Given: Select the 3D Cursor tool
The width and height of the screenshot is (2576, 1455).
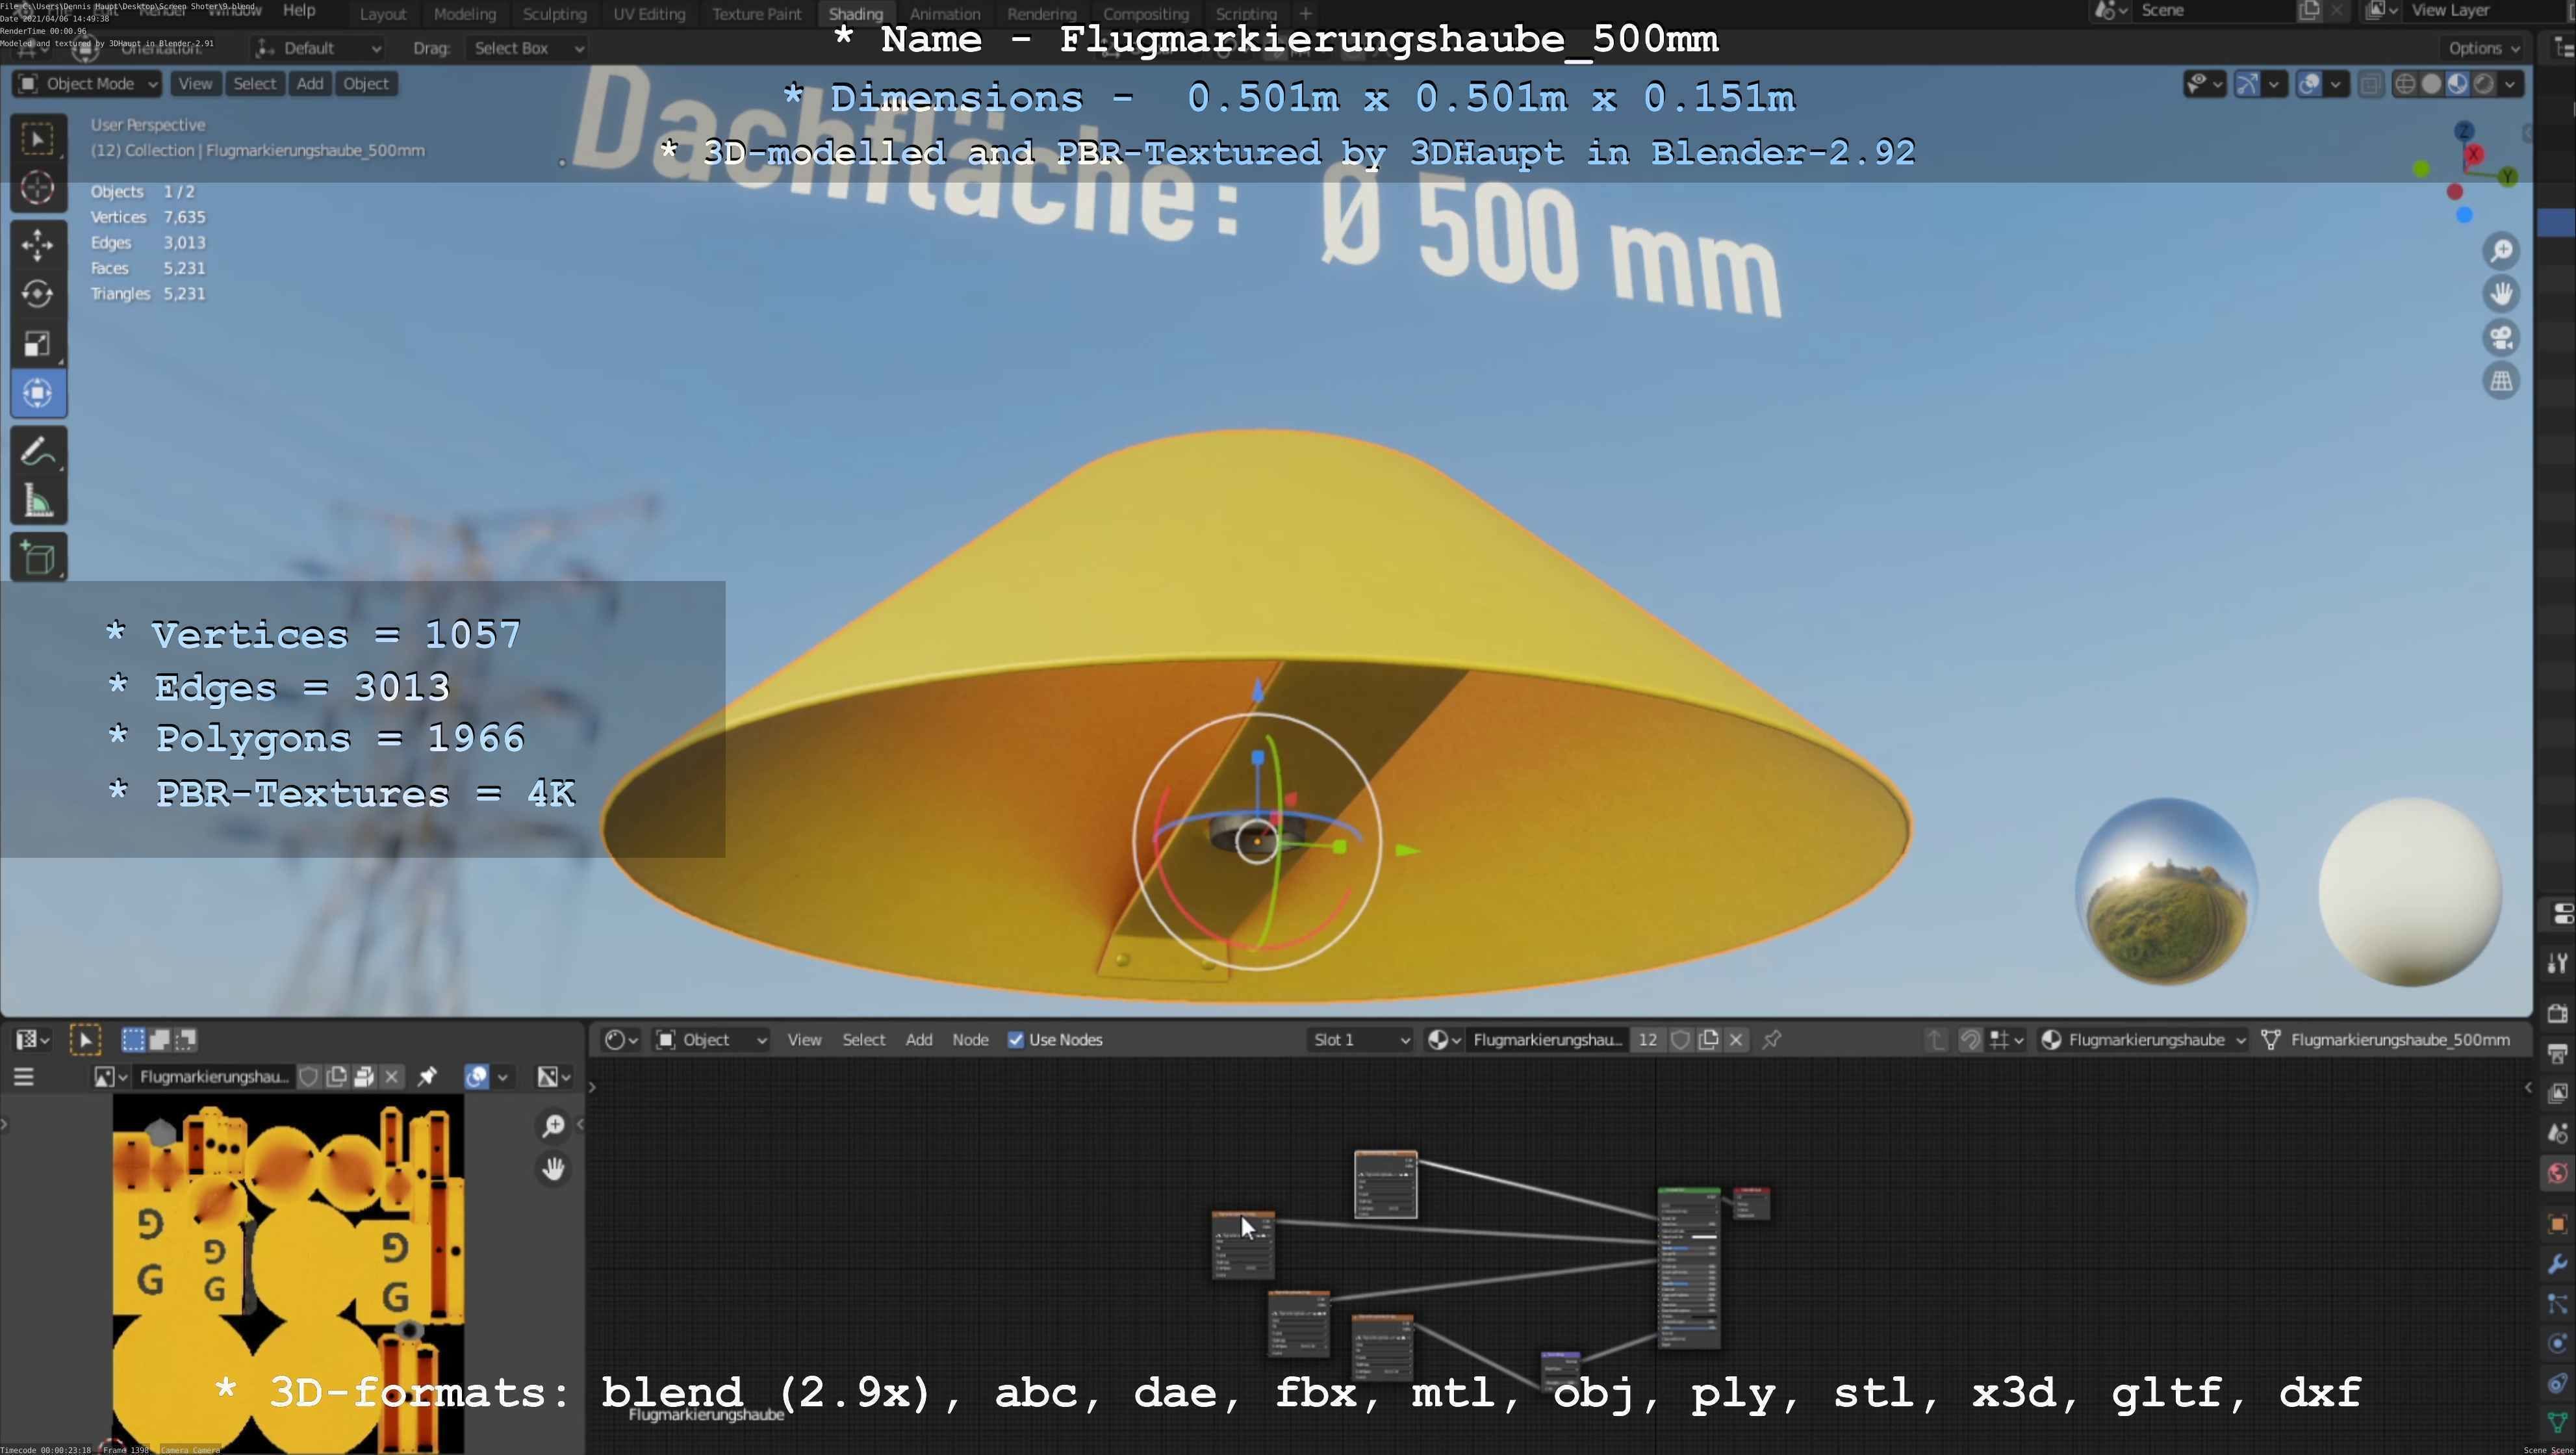Looking at the screenshot, I should click(x=38, y=188).
